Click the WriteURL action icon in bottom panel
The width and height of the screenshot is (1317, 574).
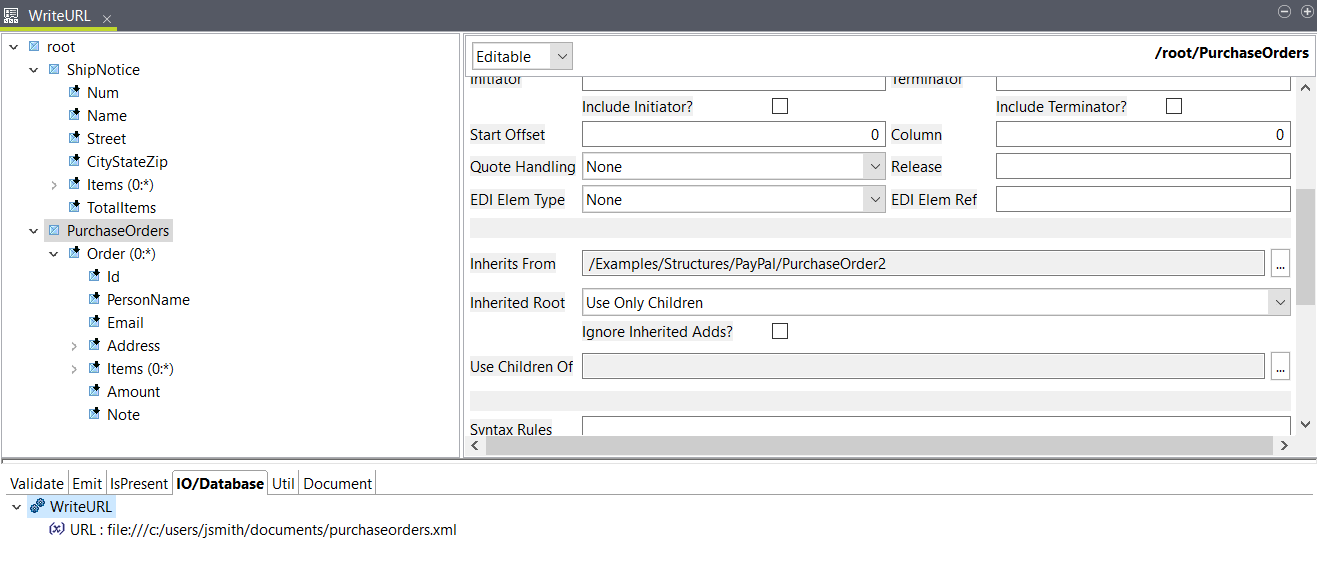tap(37, 507)
